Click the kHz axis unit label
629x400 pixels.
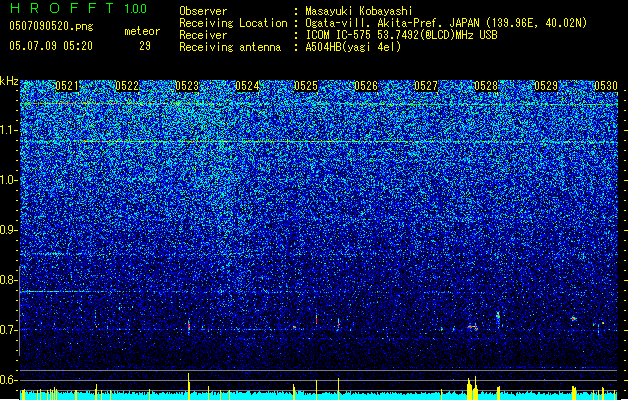pyautogui.click(x=9, y=81)
